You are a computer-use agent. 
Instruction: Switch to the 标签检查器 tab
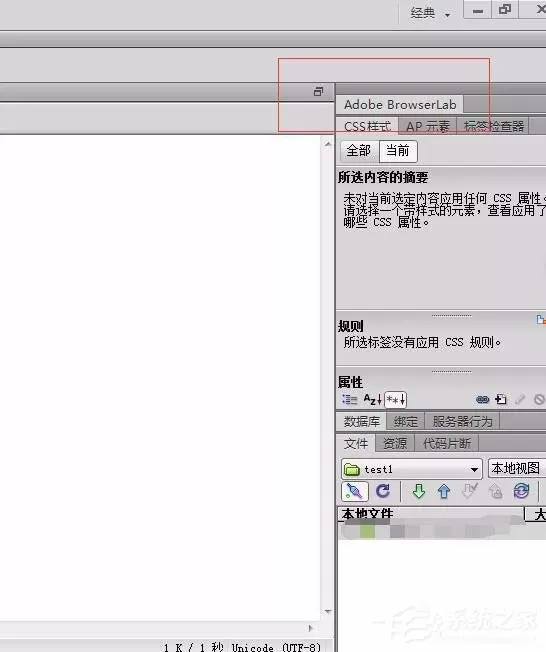pos(493,126)
